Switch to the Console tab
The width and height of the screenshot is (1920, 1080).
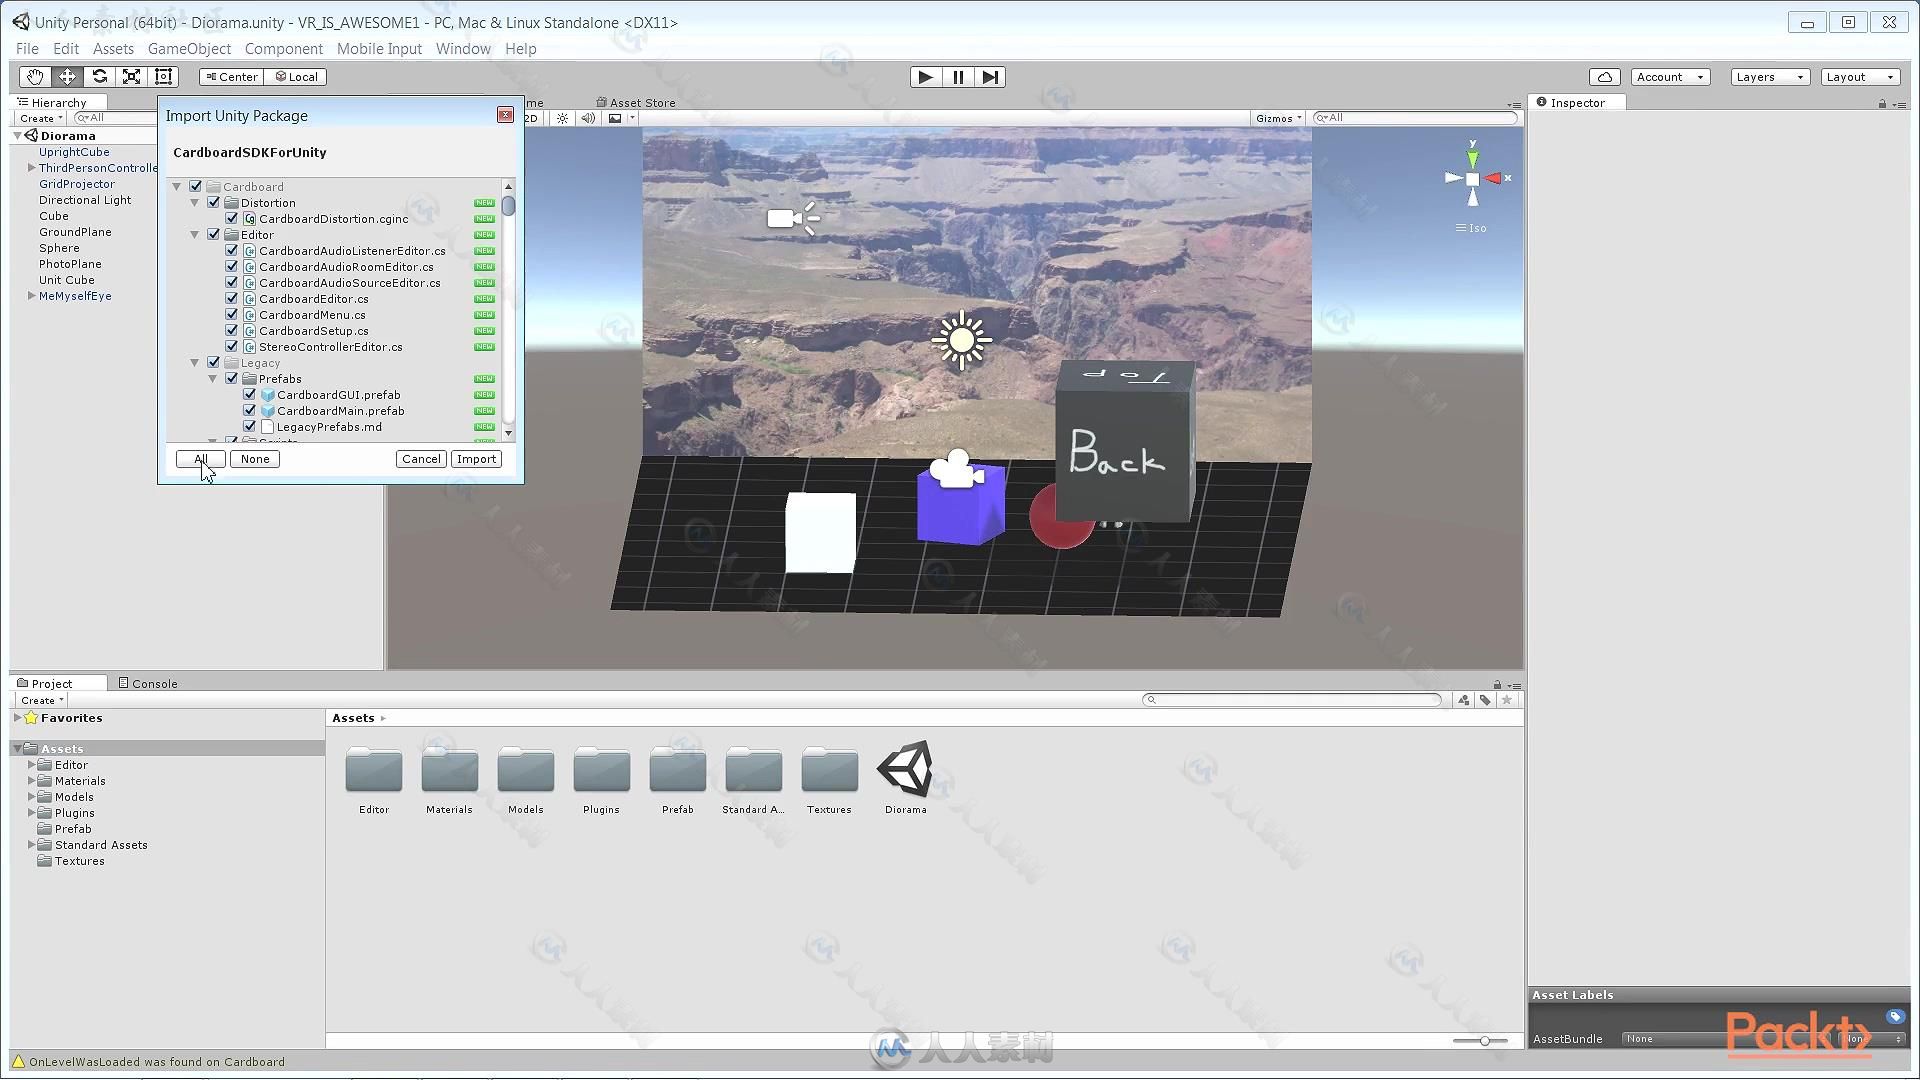(x=148, y=683)
